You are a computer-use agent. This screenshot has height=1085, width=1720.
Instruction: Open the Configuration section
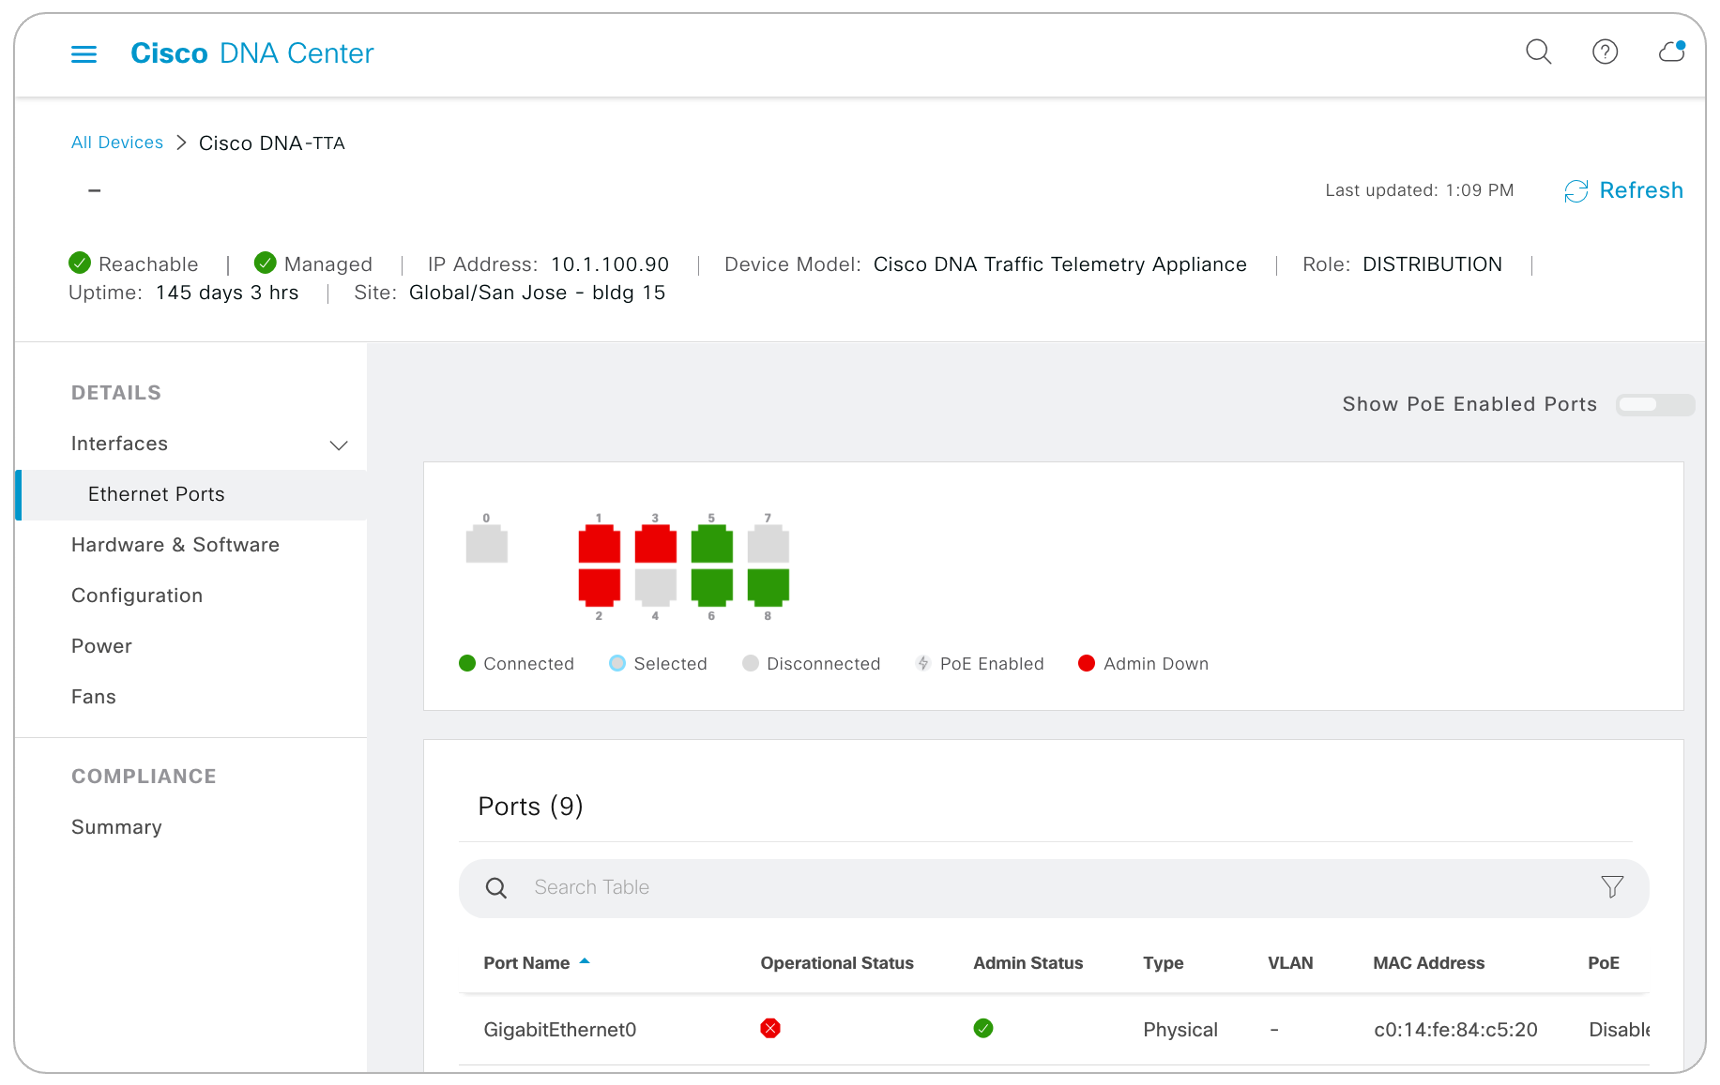[137, 596]
